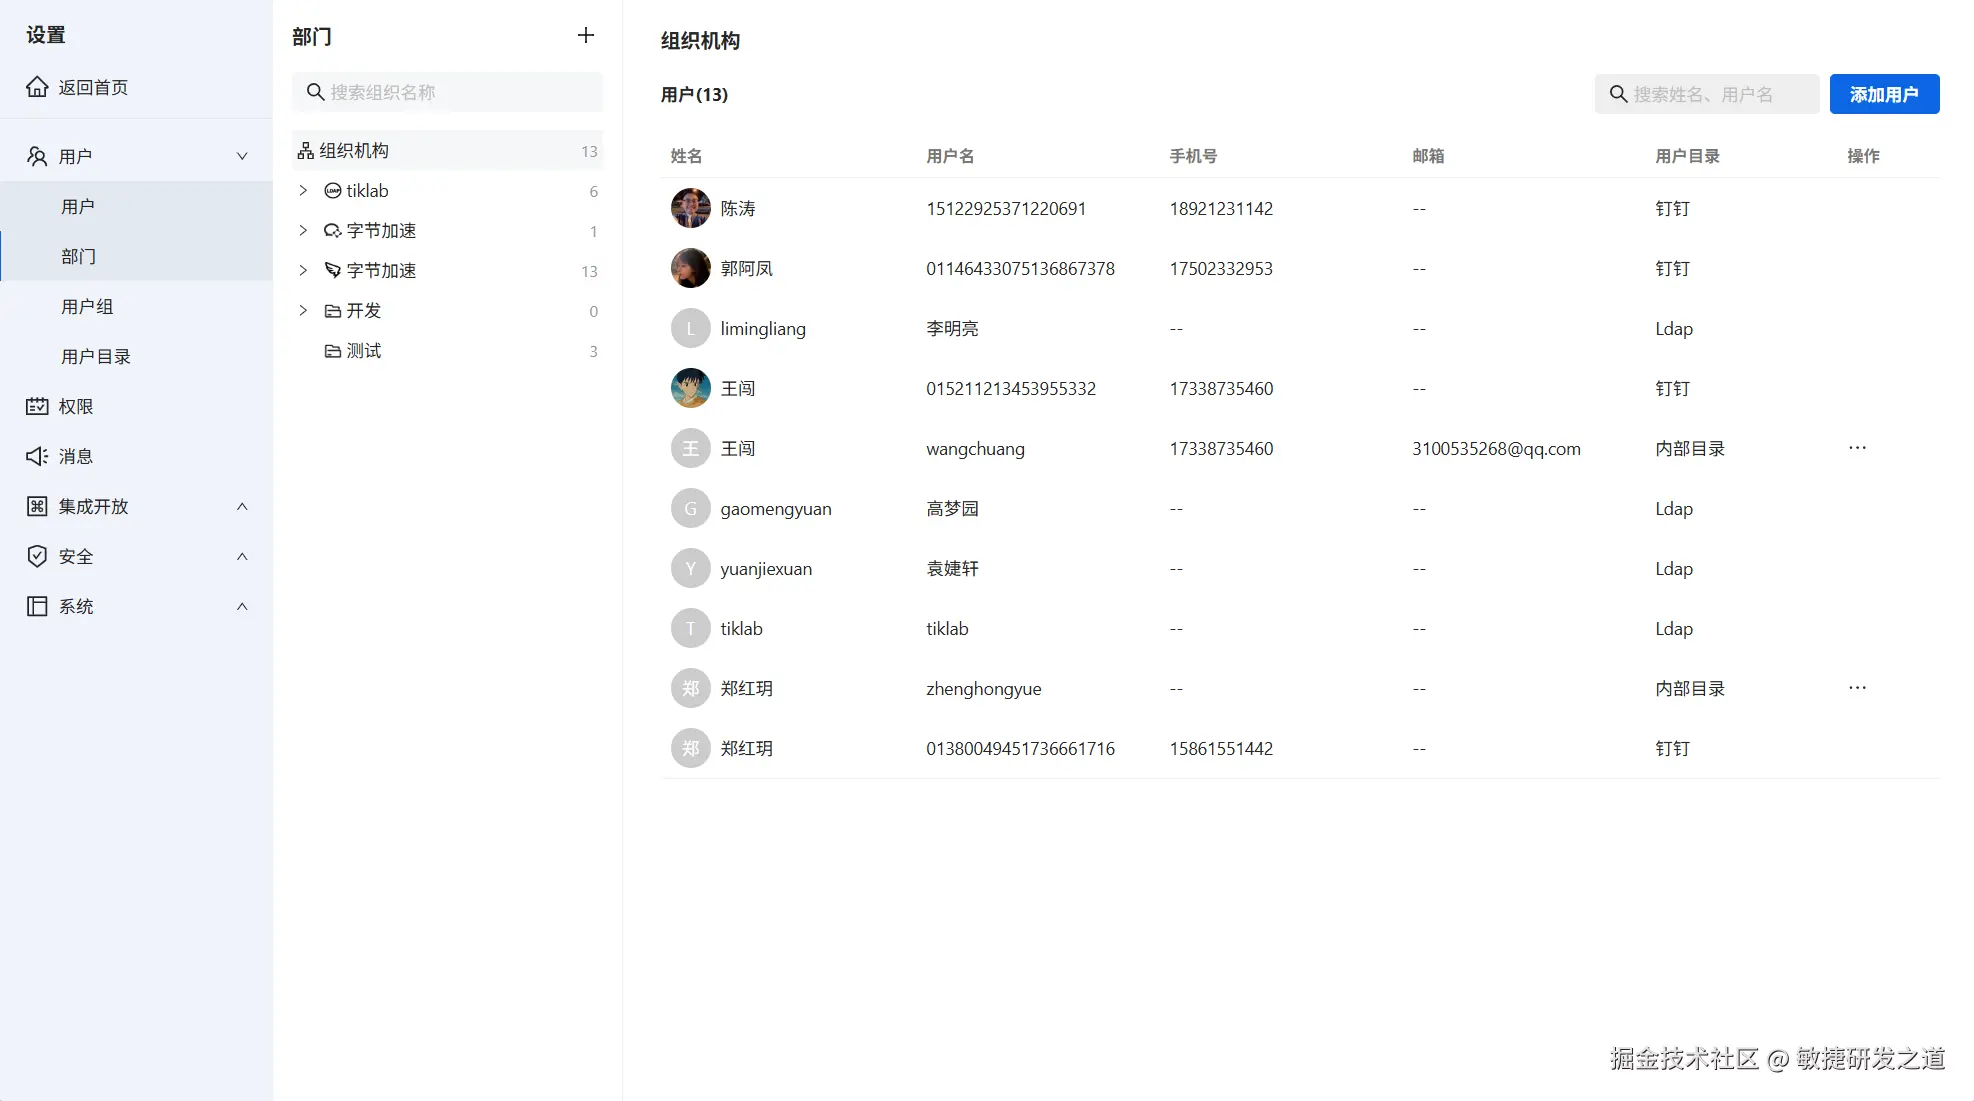Collapse the 用户 sidebar section chevron
The image size is (1974, 1101).
click(x=241, y=156)
